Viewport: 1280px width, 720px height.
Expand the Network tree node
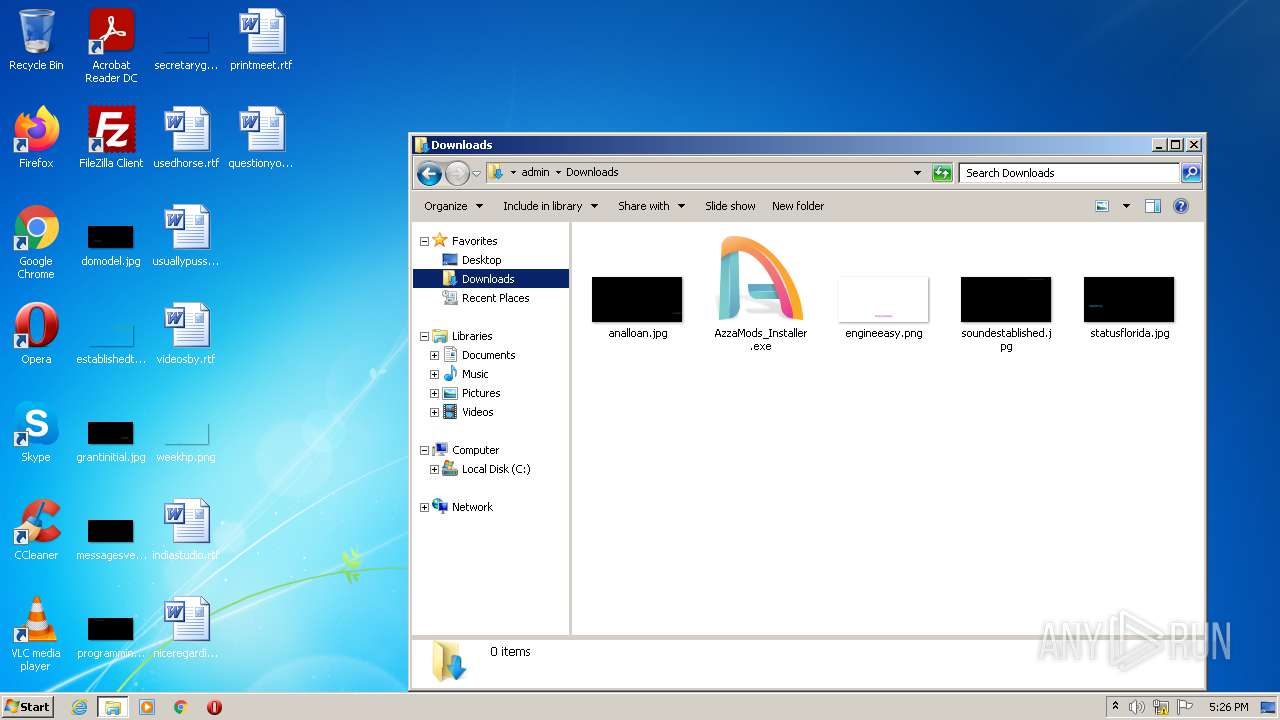tap(424, 507)
